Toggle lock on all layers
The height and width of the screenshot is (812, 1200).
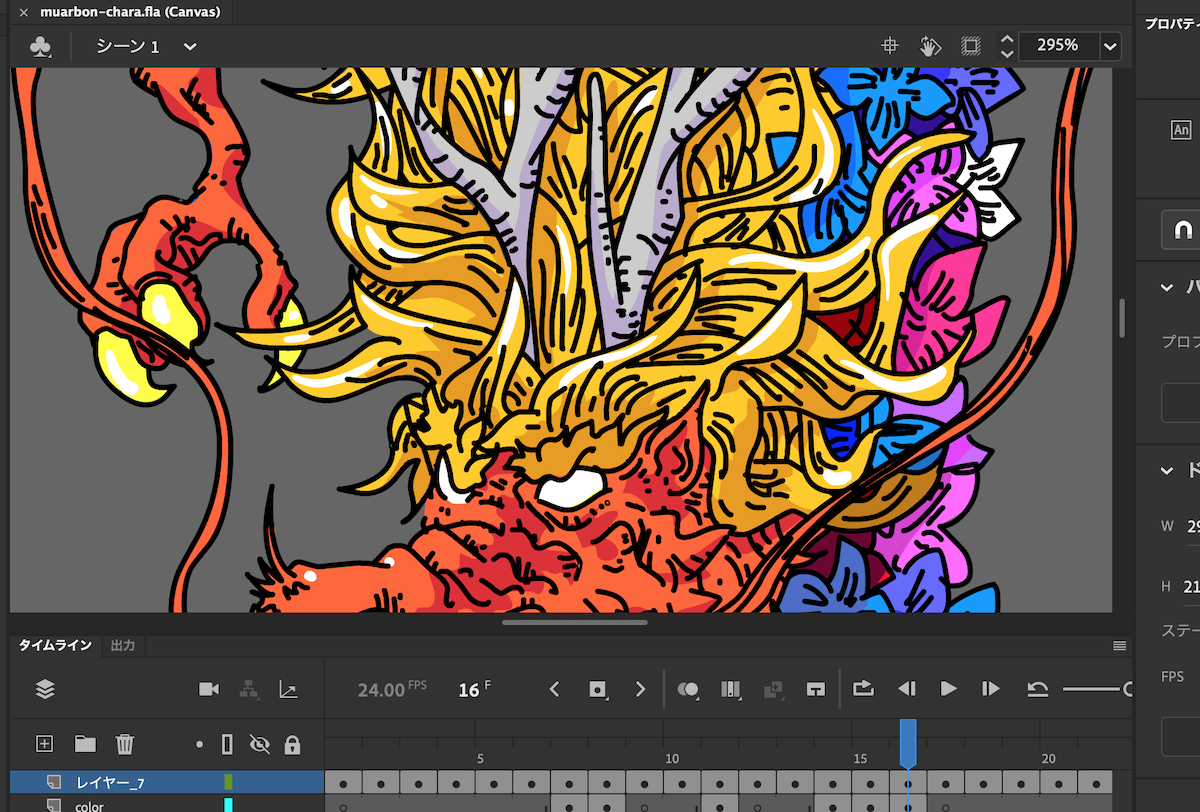click(x=292, y=744)
